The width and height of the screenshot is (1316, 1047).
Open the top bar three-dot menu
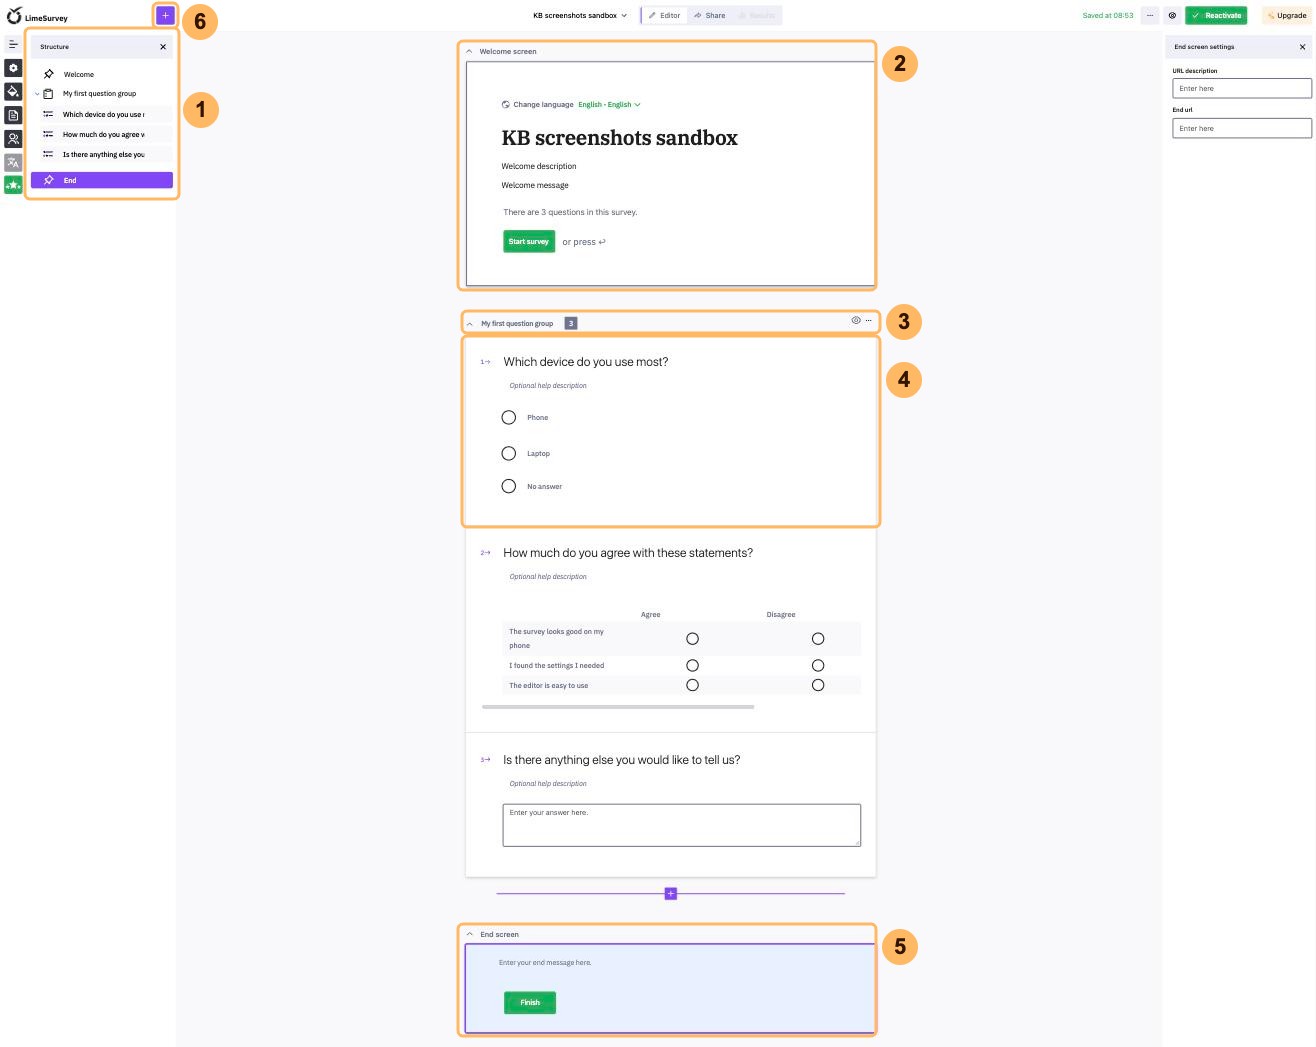pyautogui.click(x=1150, y=15)
